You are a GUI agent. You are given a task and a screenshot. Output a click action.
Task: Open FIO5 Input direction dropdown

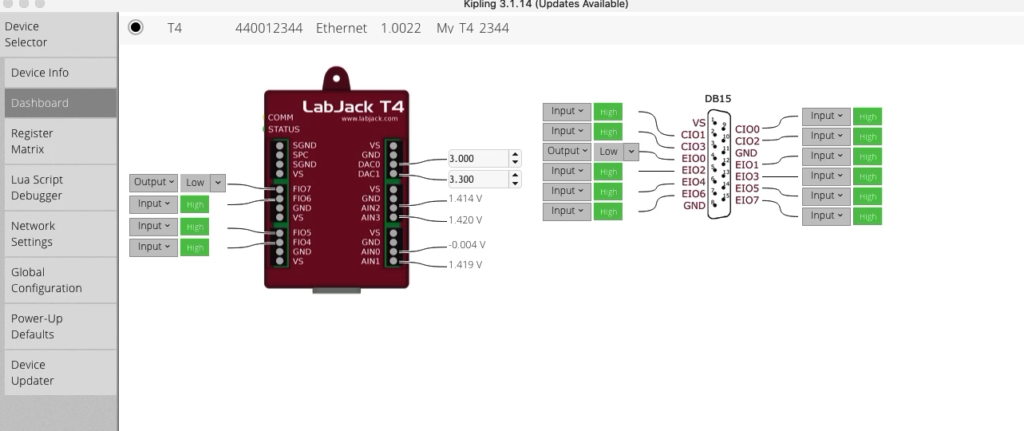pos(153,226)
